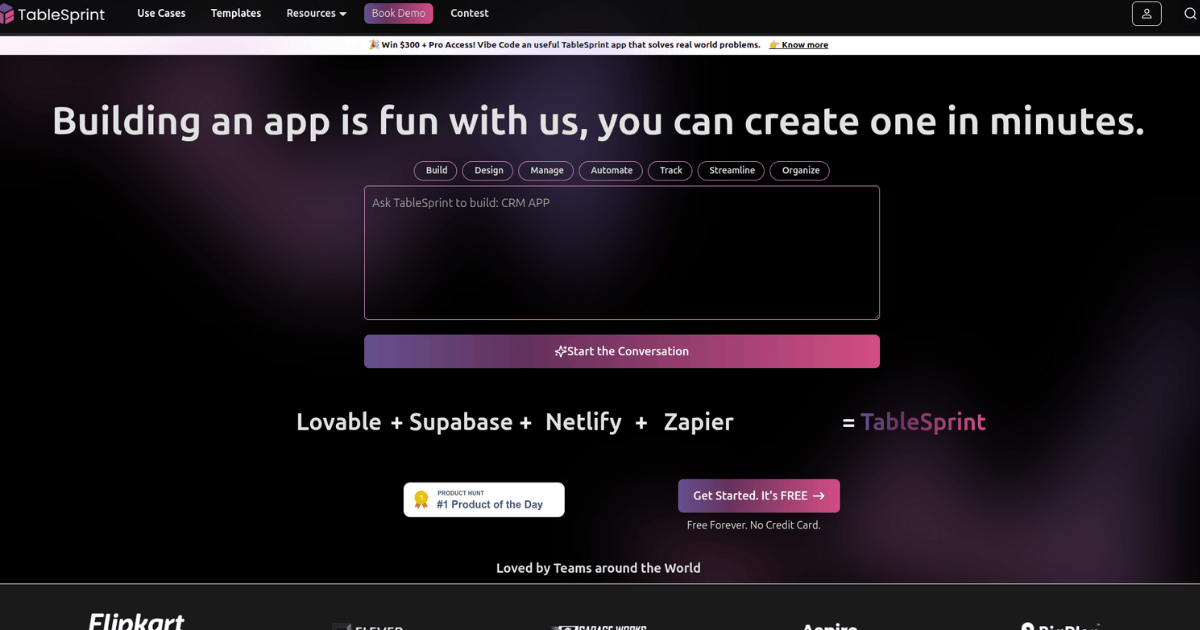Open the Use Cases menu item

pyautogui.click(x=161, y=13)
